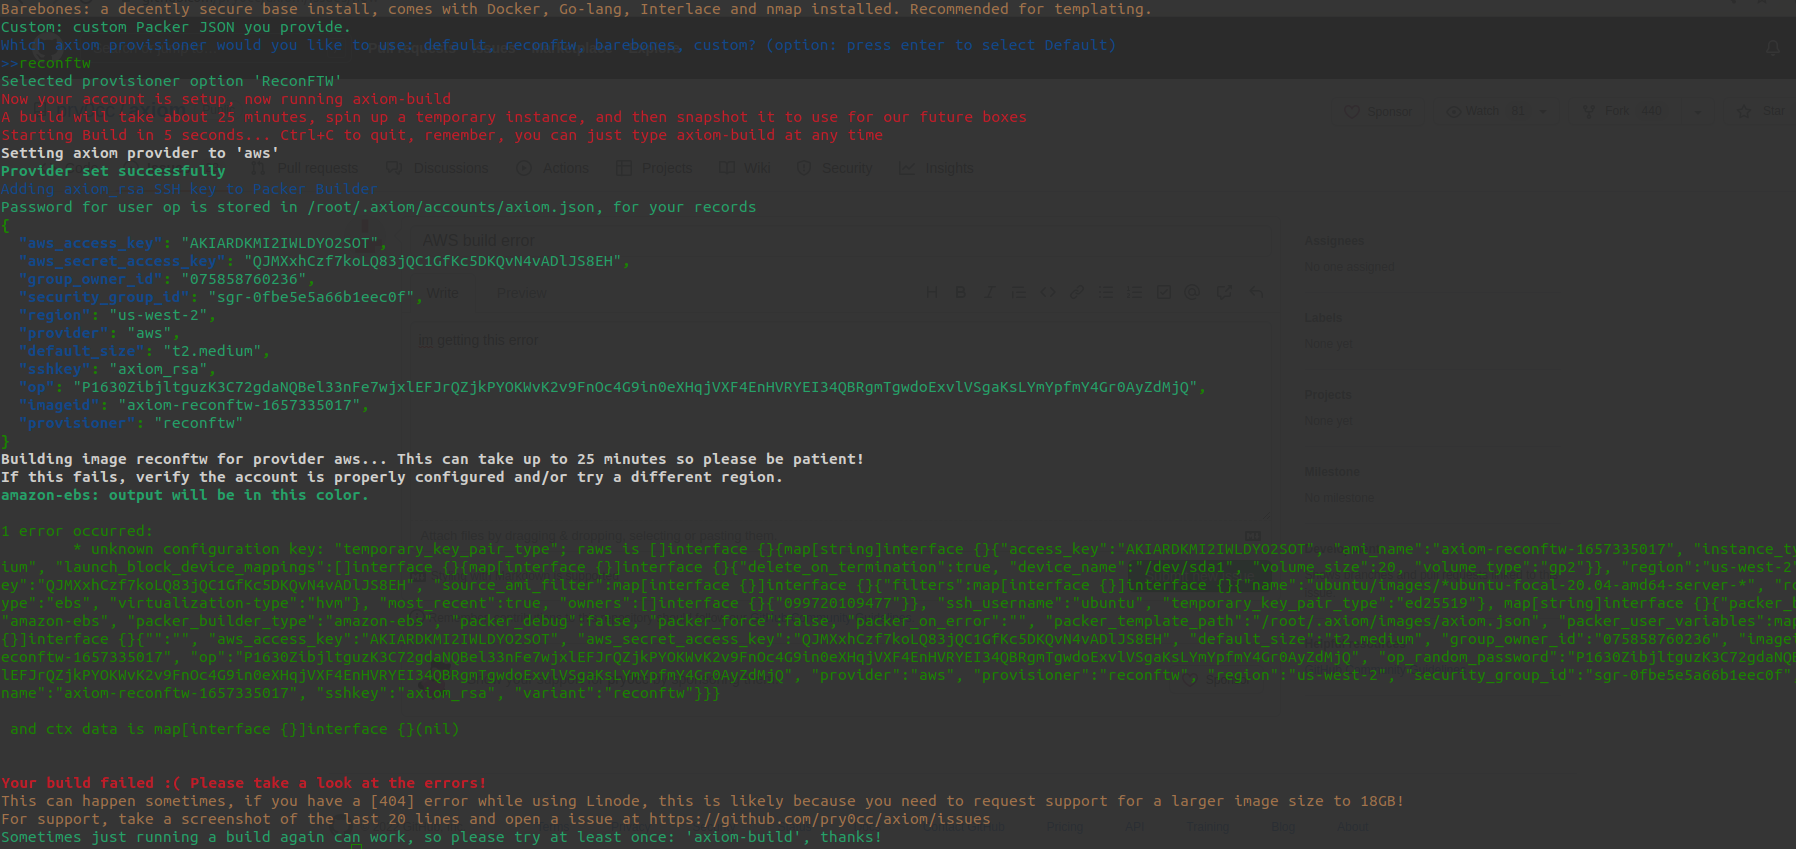Open Security tab on GitHub page

point(835,168)
